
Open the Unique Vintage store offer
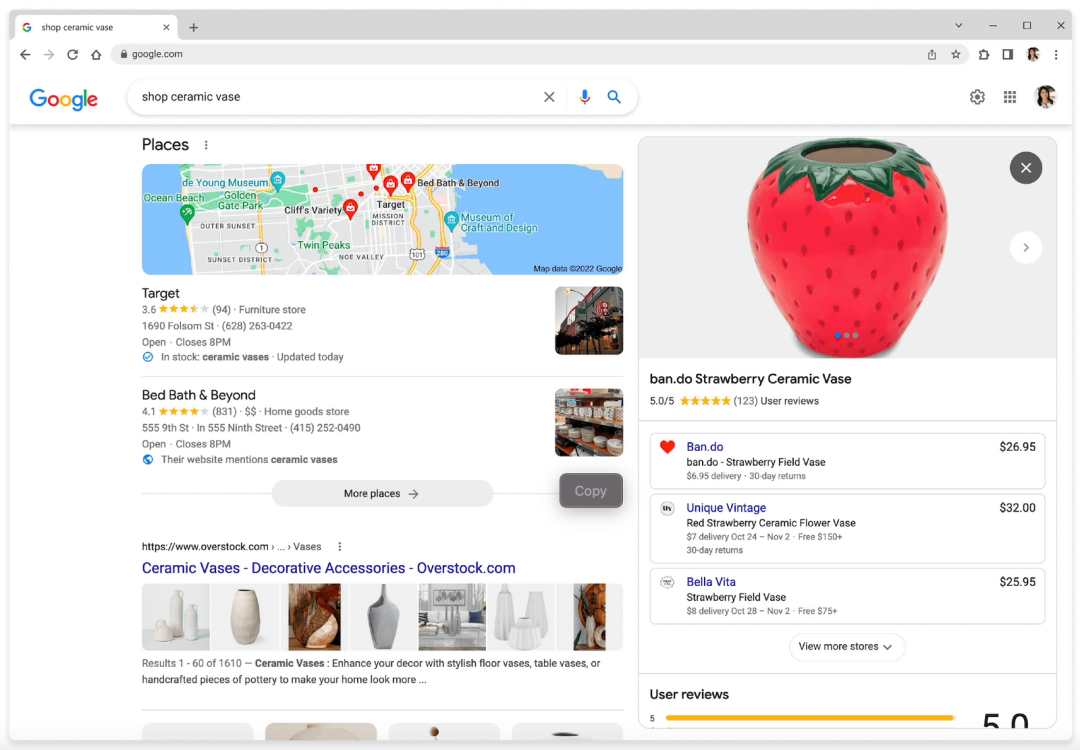click(847, 529)
